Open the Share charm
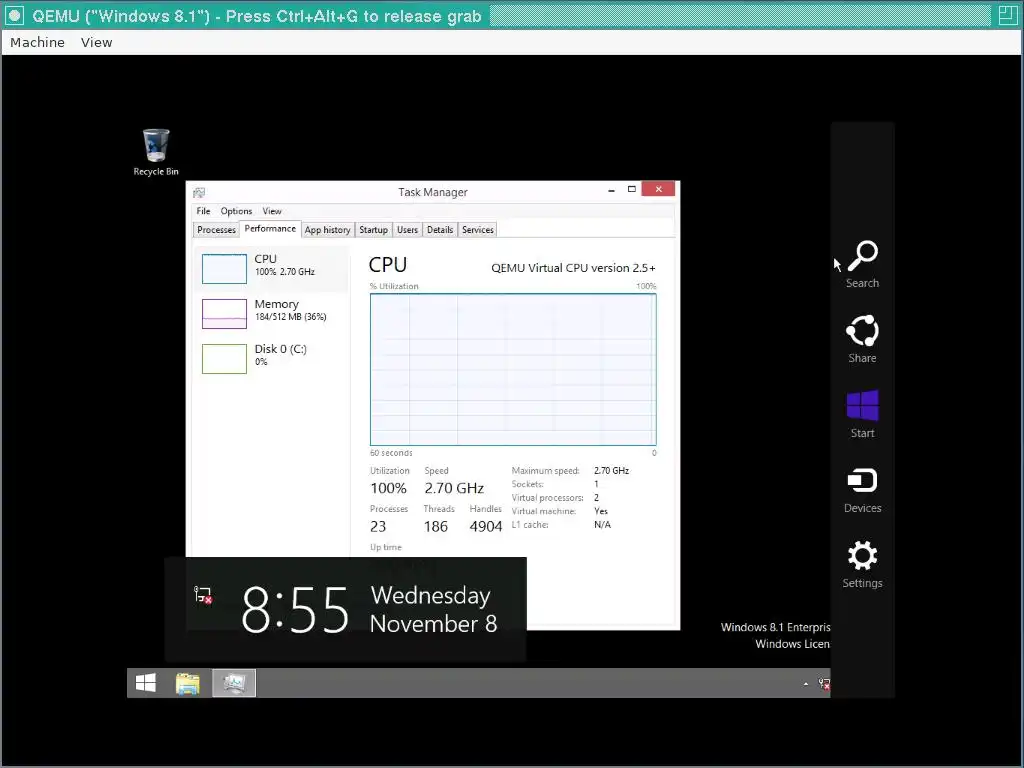 (862, 340)
